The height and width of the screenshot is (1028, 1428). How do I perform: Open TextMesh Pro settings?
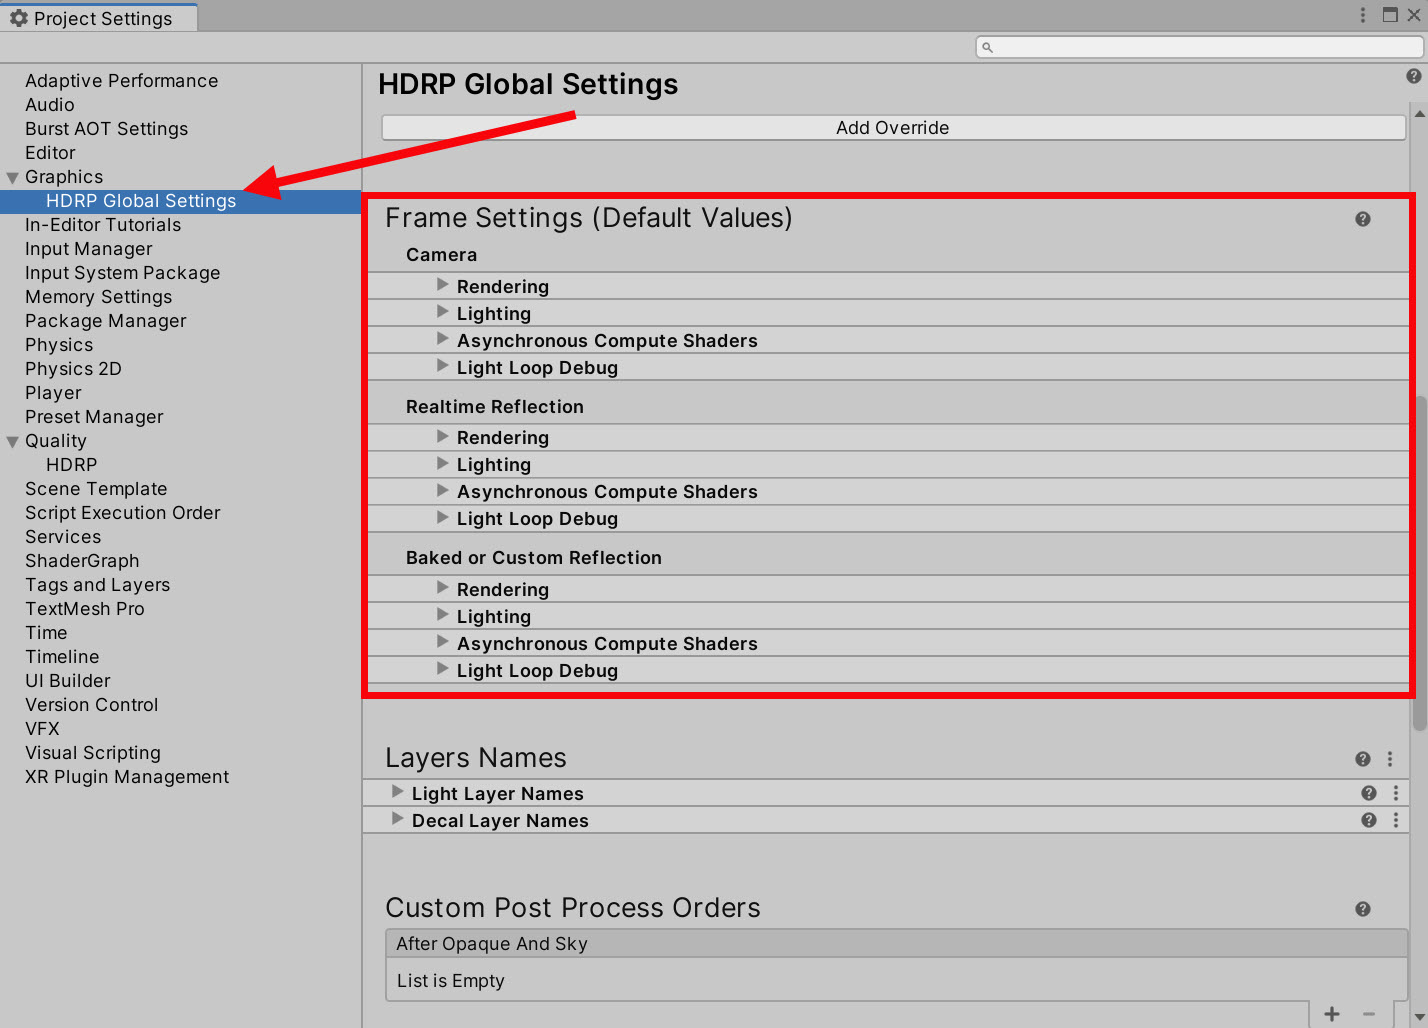click(84, 609)
